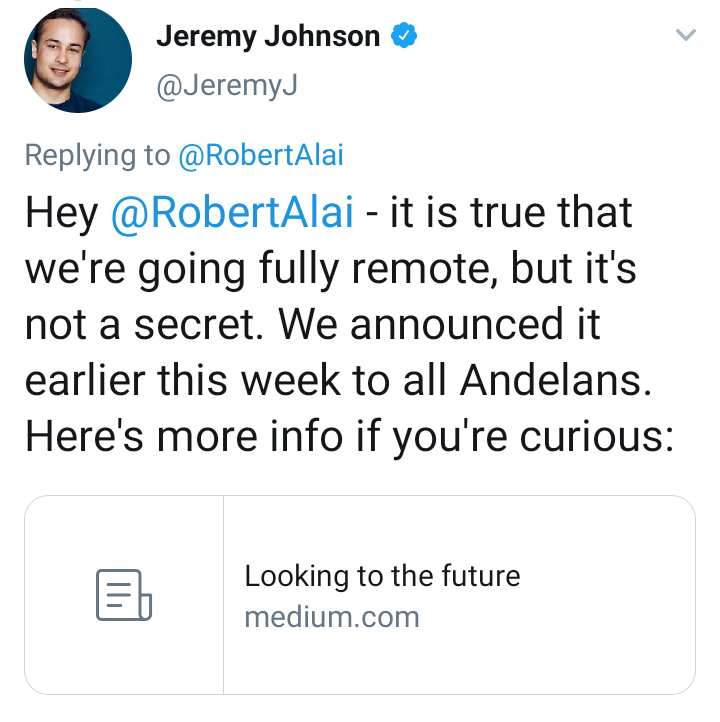Click the medium.com domain text
This screenshot has width=720, height=722.
click(332, 617)
